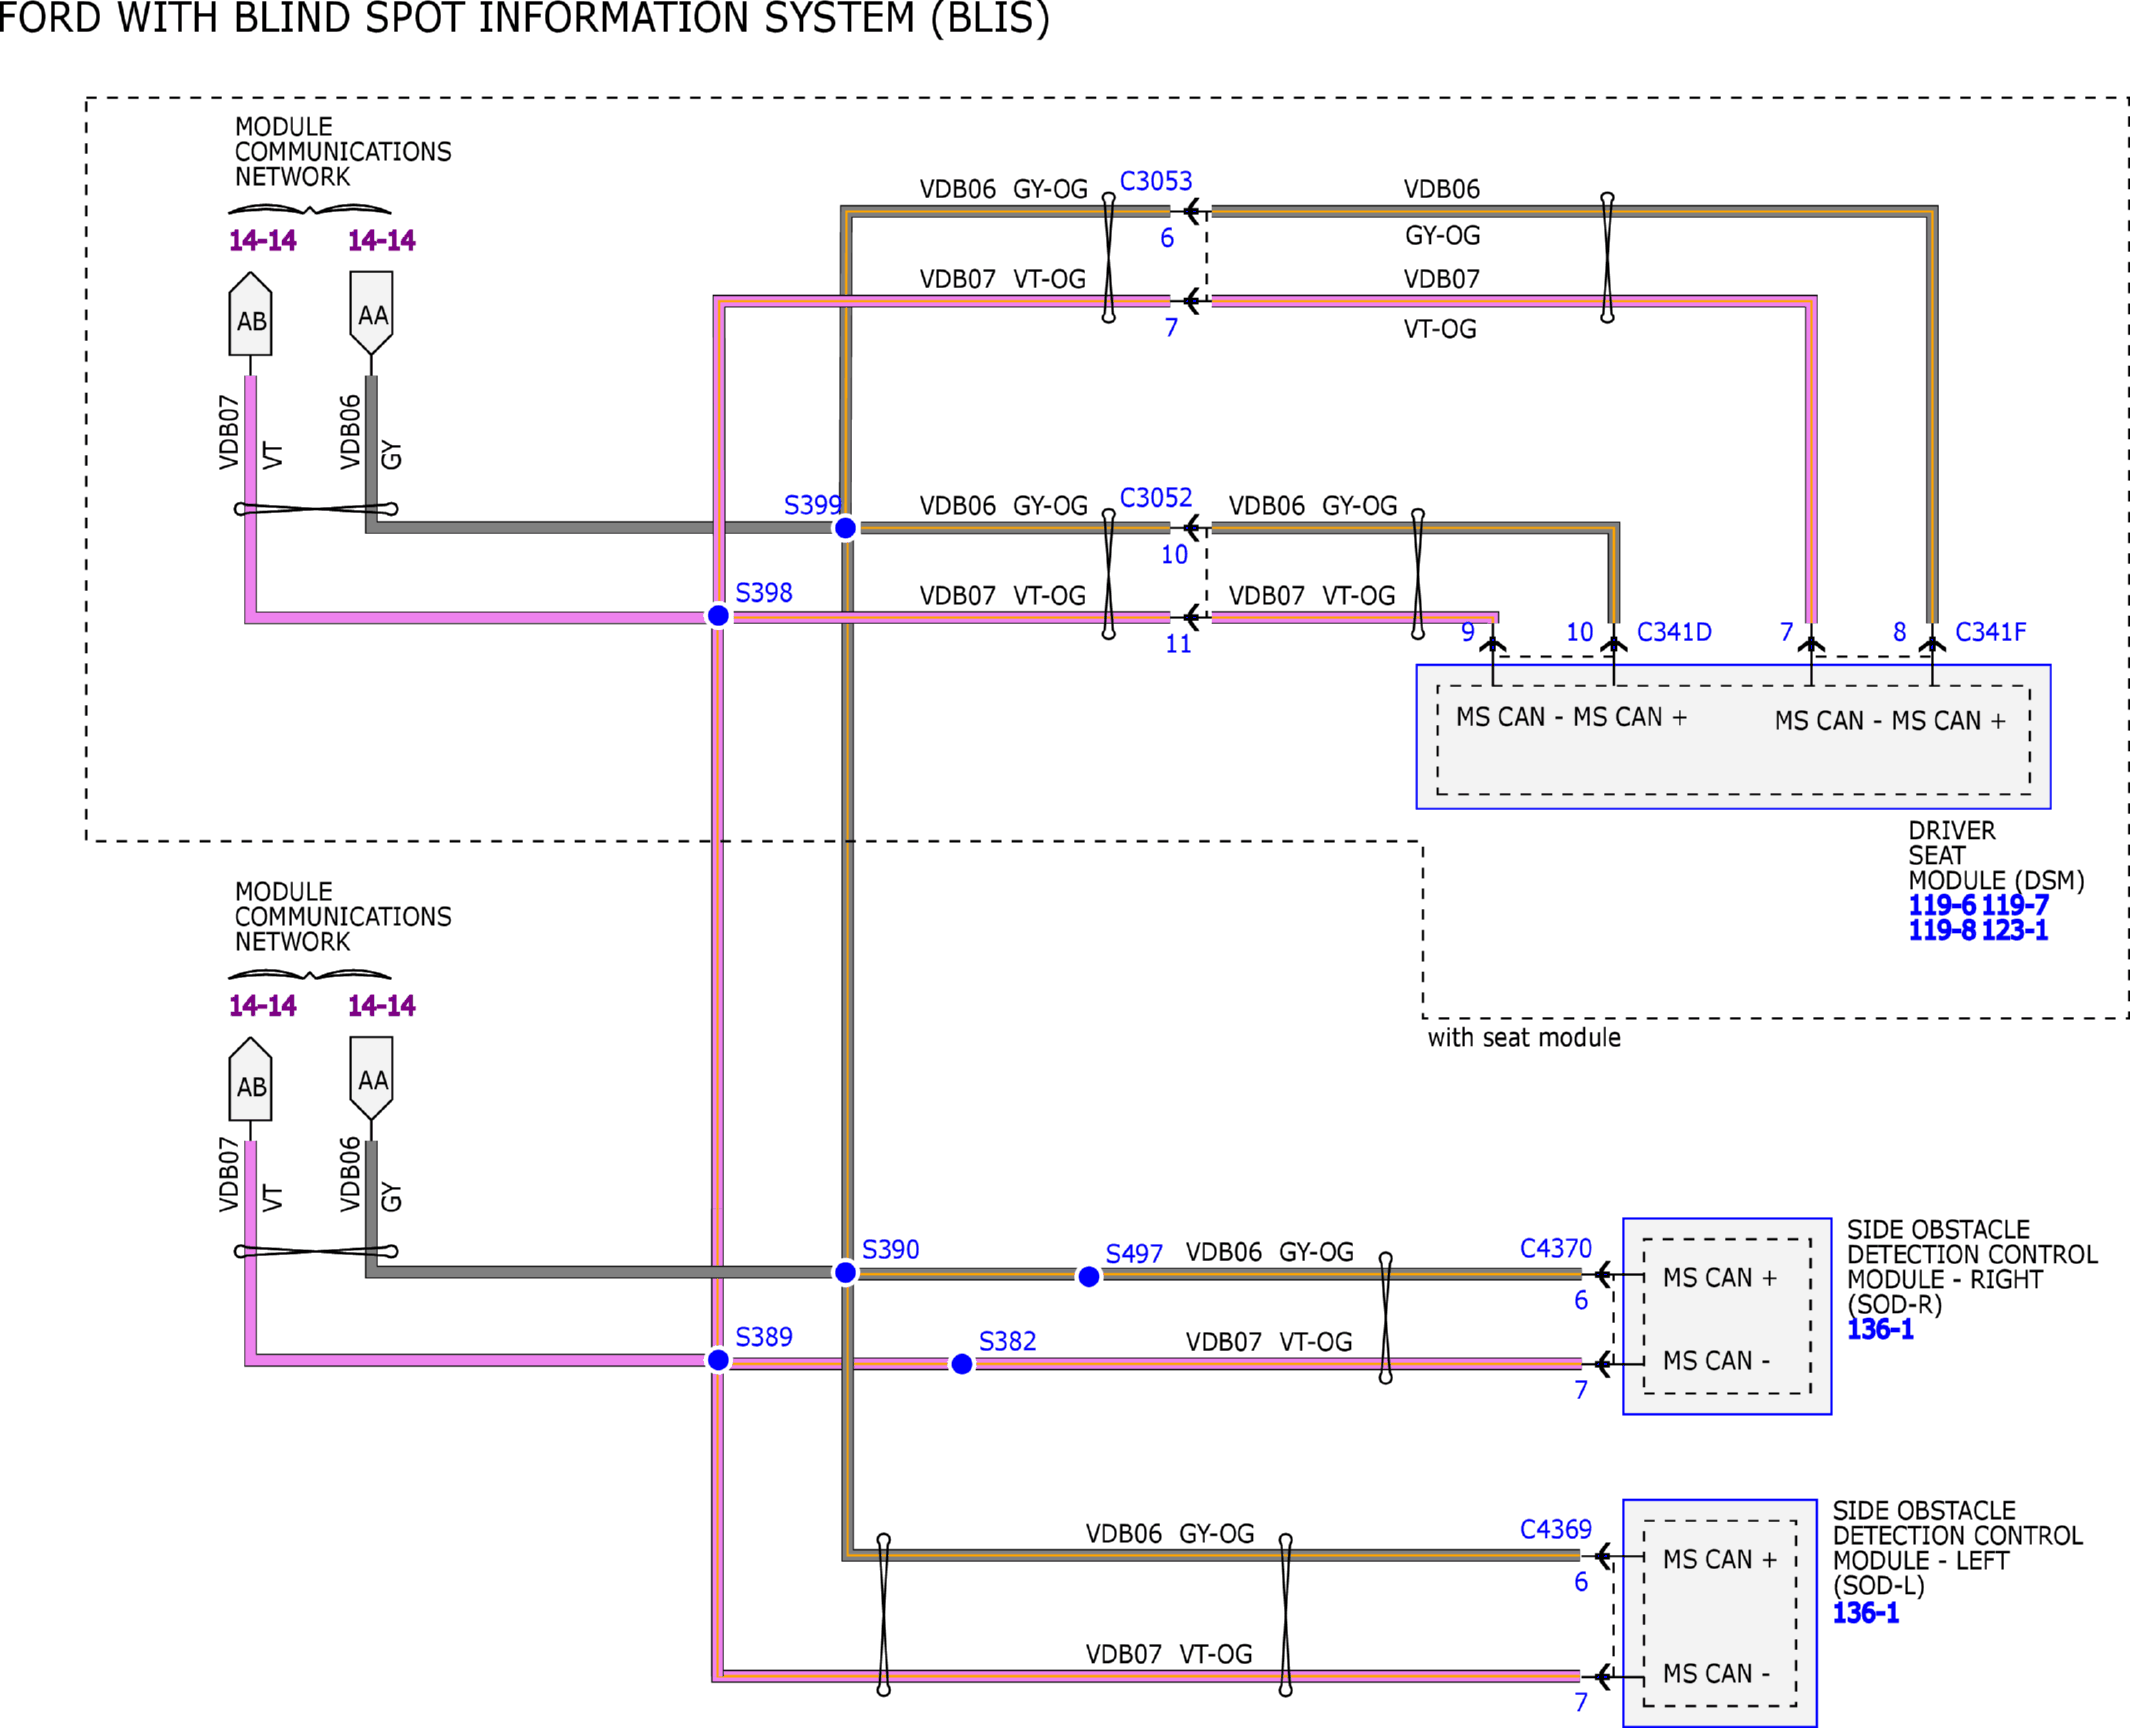Click connector label C341D
Screen dimensions: 2130x1728
coord(1674,632)
